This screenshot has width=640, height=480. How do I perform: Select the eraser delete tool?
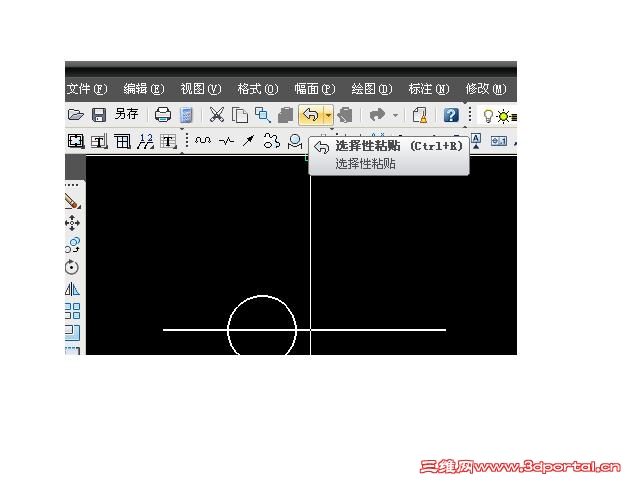click(73, 201)
